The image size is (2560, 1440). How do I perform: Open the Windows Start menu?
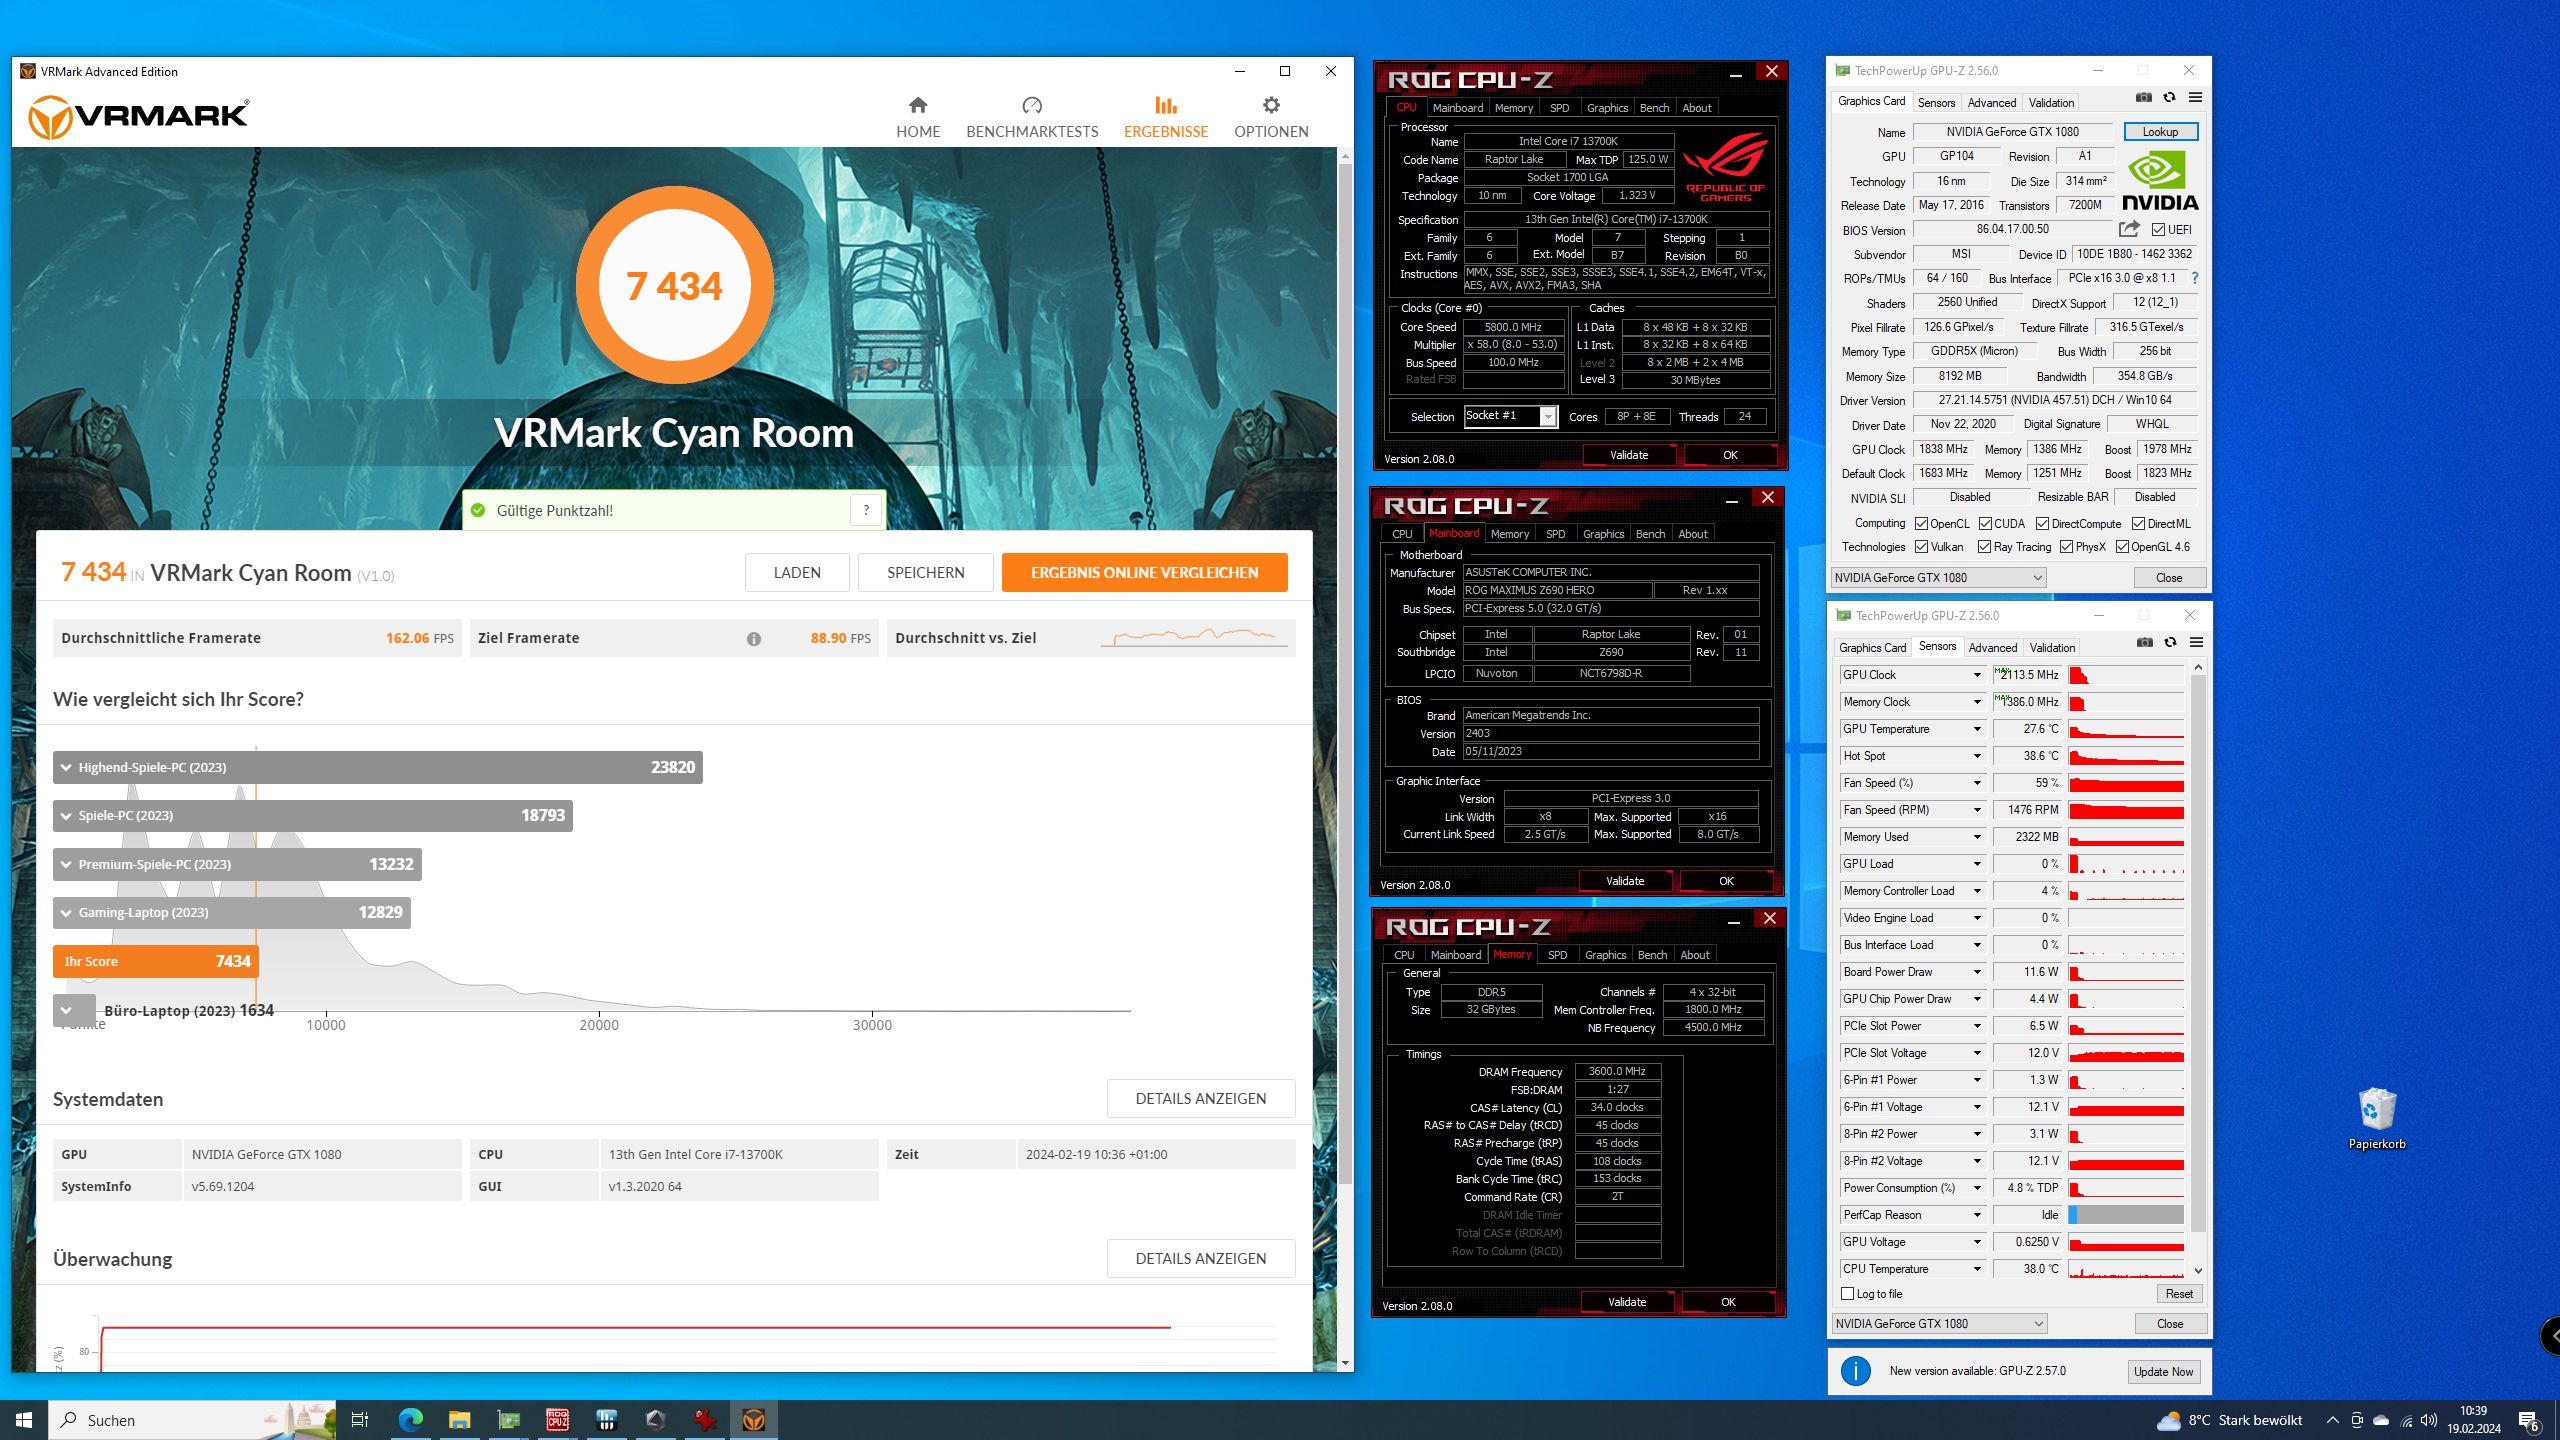(x=24, y=1420)
